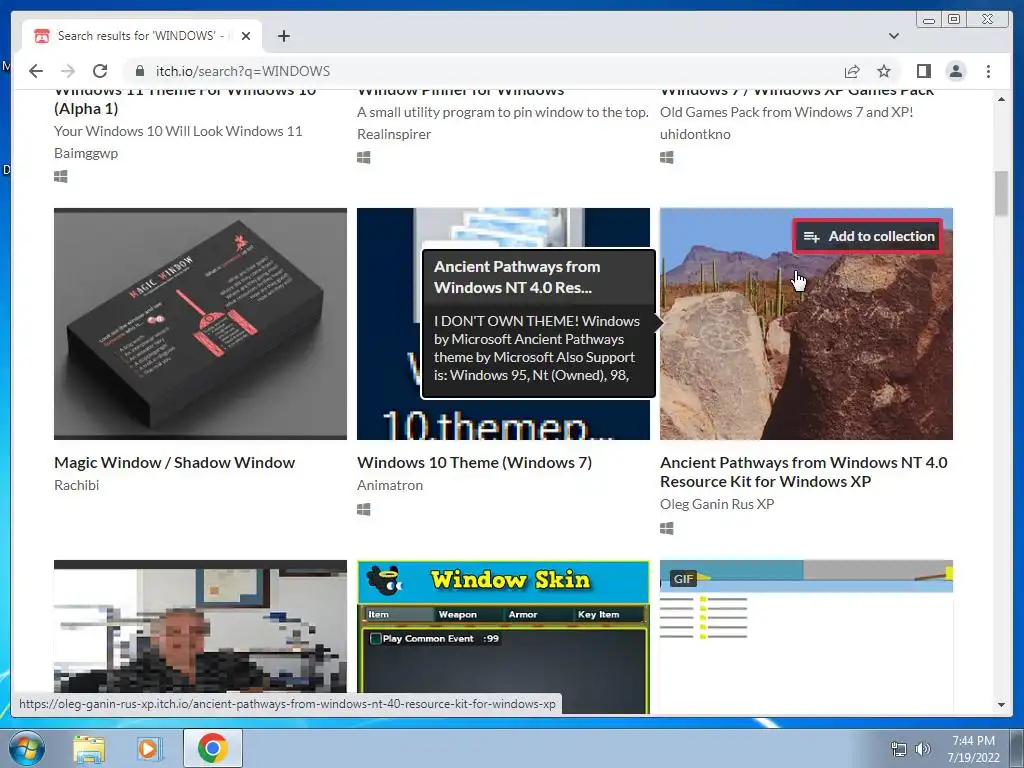Open the Window Skin game thumbnail
The width and height of the screenshot is (1024, 768).
504,637
